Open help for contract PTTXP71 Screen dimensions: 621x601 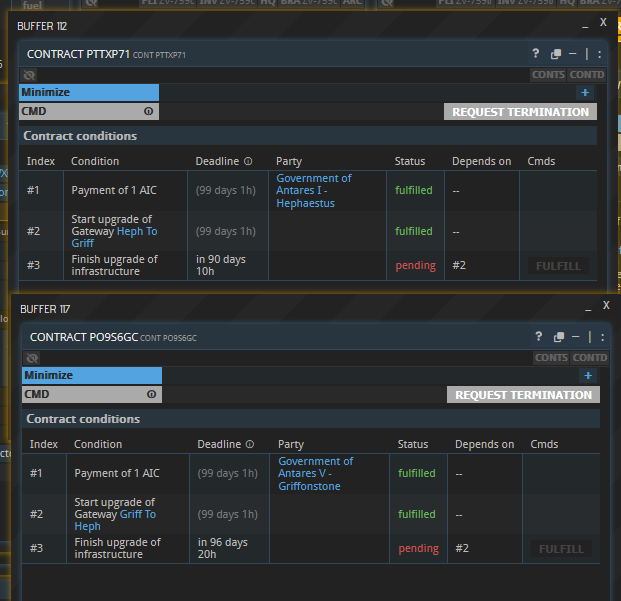click(536, 54)
